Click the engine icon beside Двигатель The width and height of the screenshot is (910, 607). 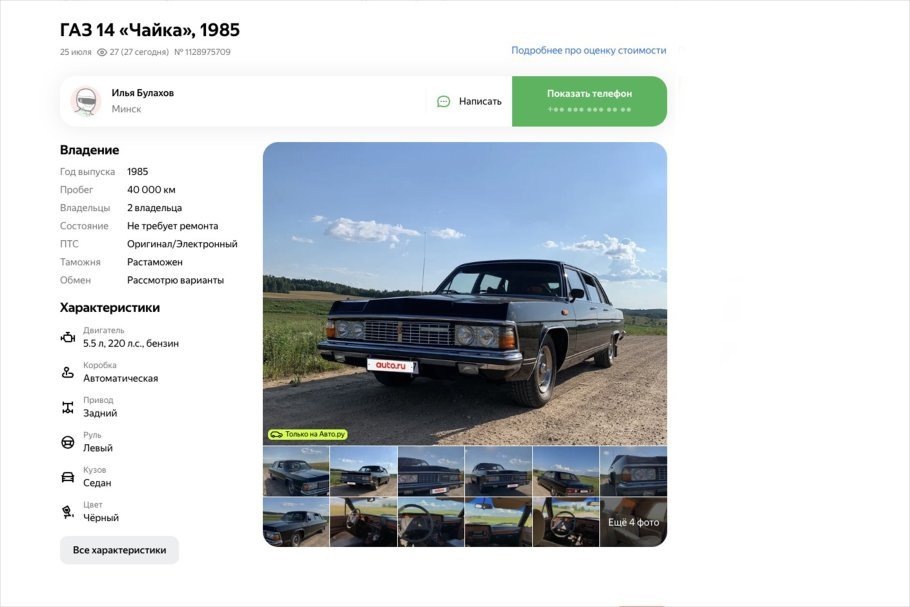(x=68, y=337)
